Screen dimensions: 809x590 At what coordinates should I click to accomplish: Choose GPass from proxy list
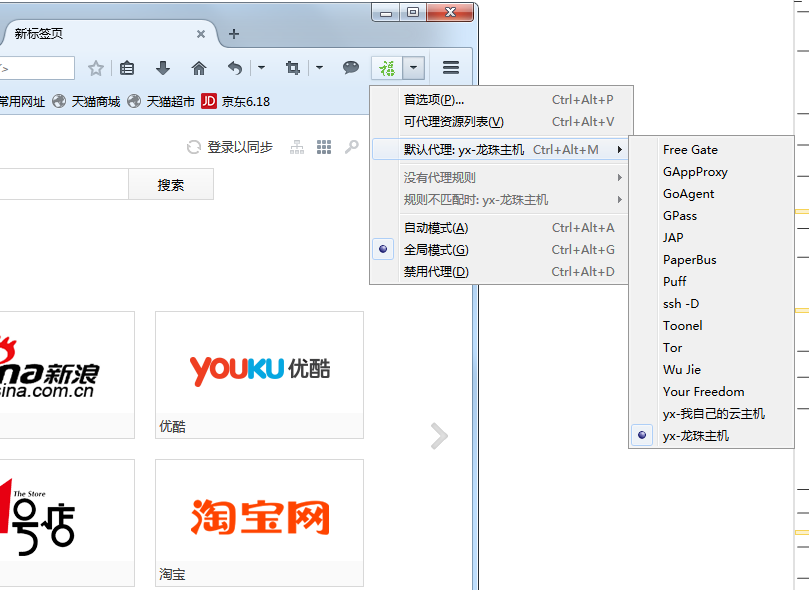click(x=711, y=216)
